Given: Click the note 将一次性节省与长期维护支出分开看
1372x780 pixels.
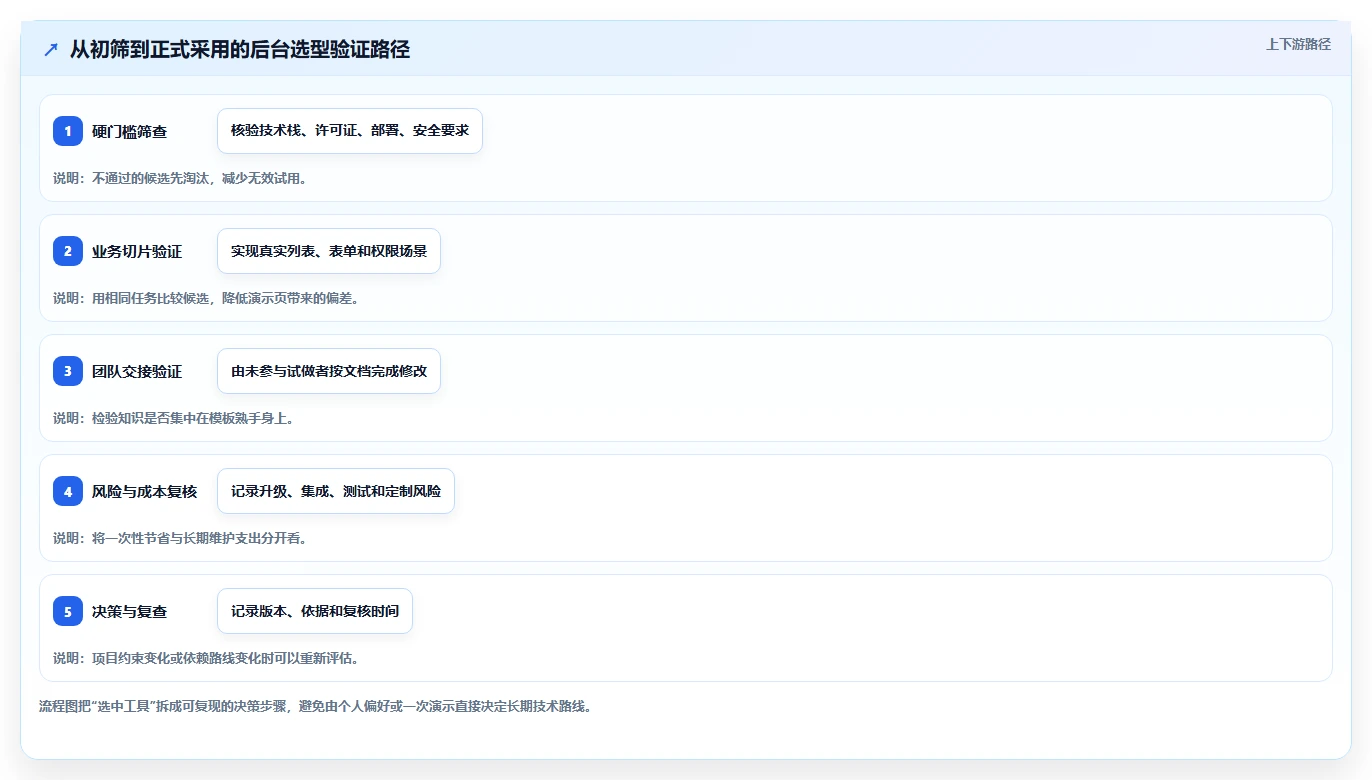Looking at the screenshot, I should click(180, 538).
